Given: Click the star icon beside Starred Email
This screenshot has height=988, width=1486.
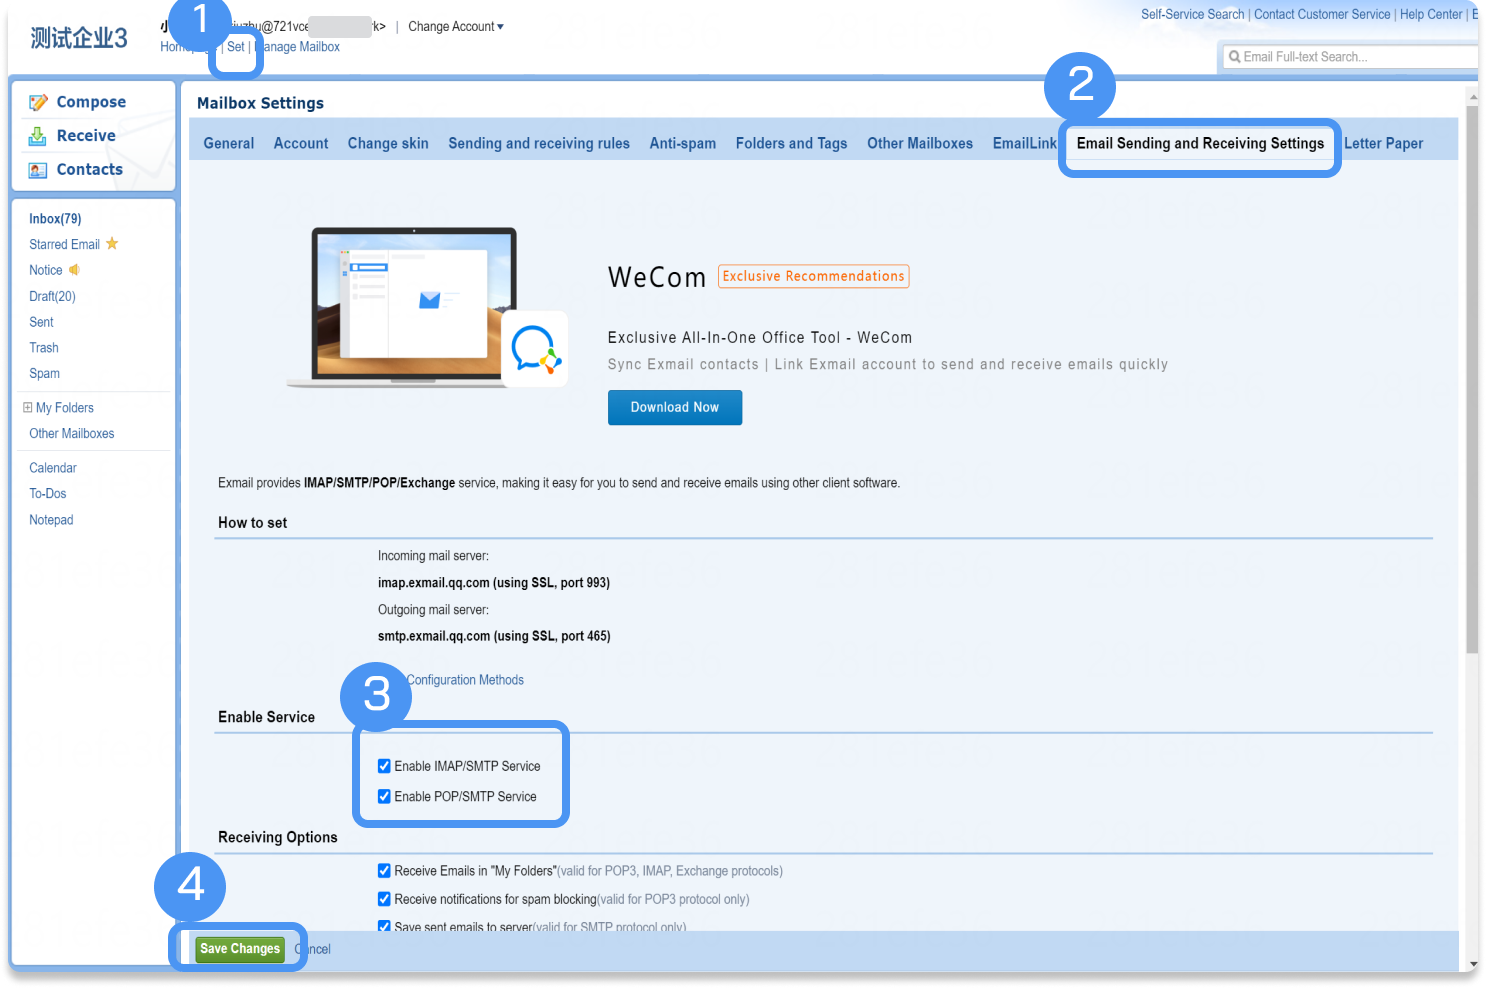Looking at the screenshot, I should pyautogui.click(x=112, y=243).
